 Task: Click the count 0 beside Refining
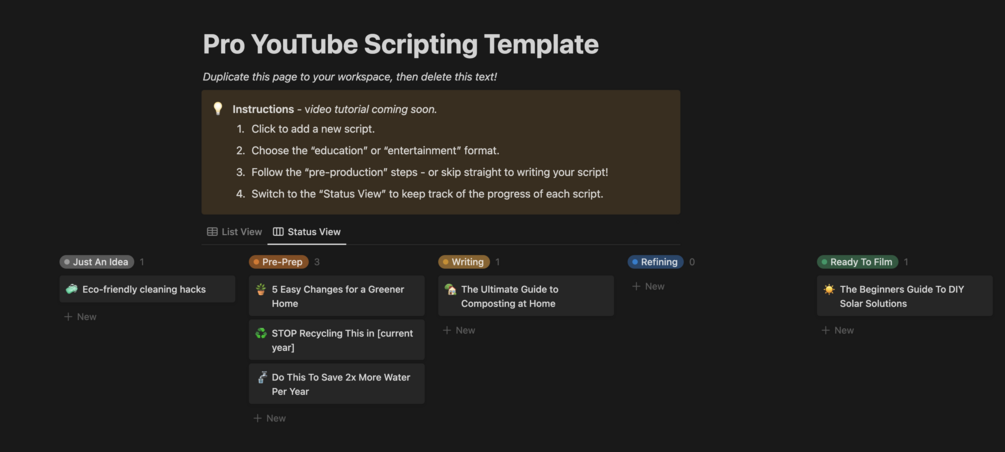(x=692, y=262)
